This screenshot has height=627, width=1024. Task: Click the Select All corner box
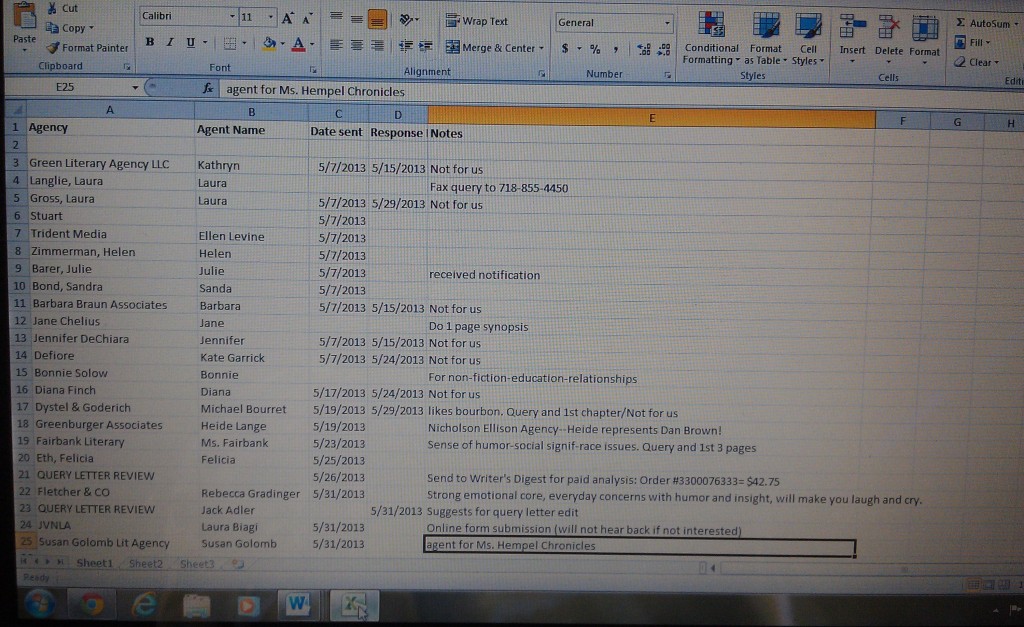(x=17, y=109)
